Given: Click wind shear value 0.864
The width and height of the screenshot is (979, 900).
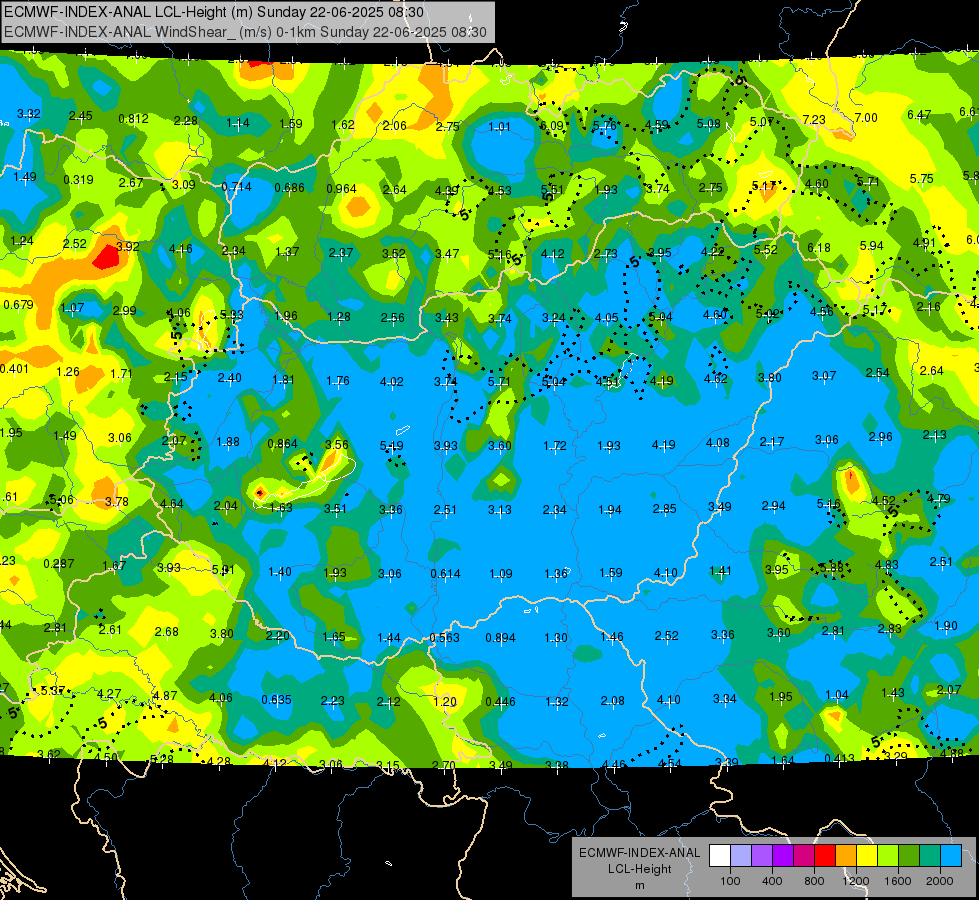Looking at the screenshot, I should point(283,444).
